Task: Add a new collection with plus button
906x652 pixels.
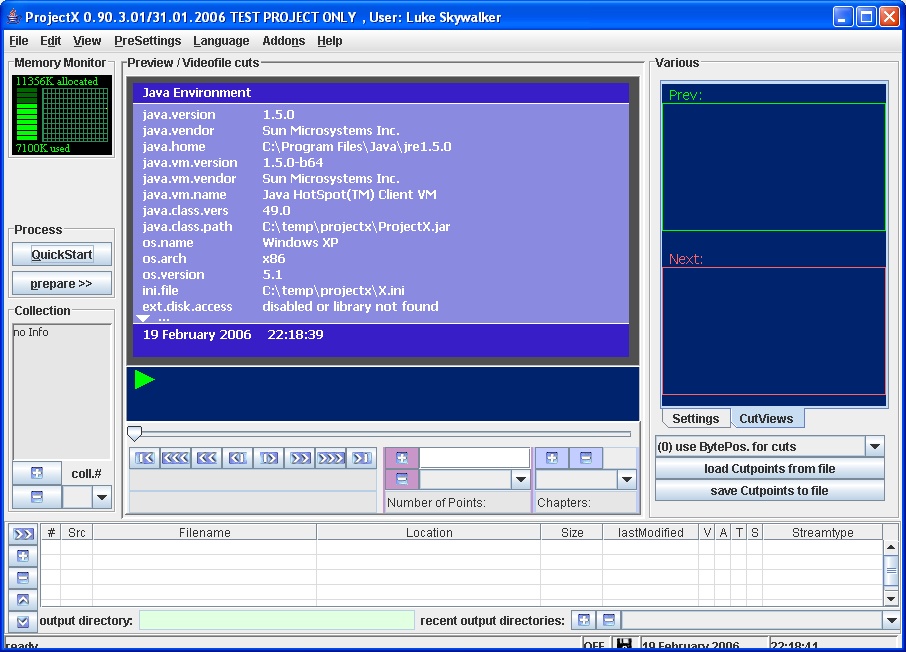Action: pyautogui.click(x=36, y=473)
